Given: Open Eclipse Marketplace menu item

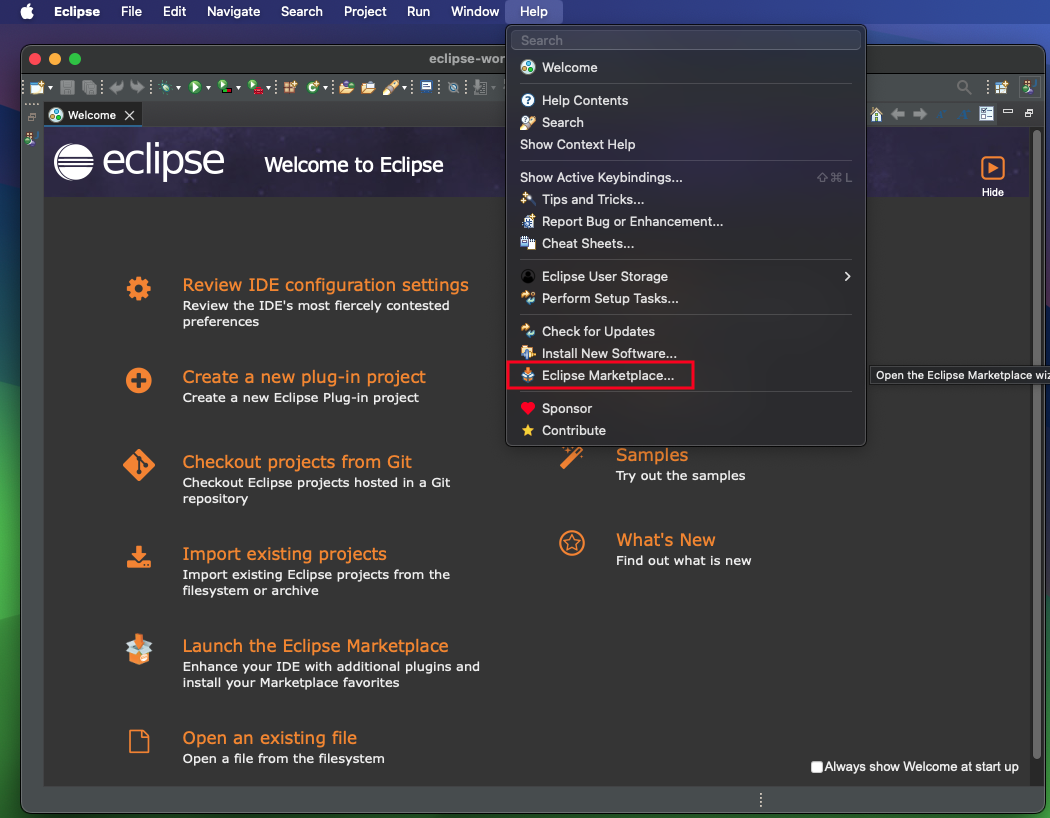Looking at the screenshot, I should 686,376.
